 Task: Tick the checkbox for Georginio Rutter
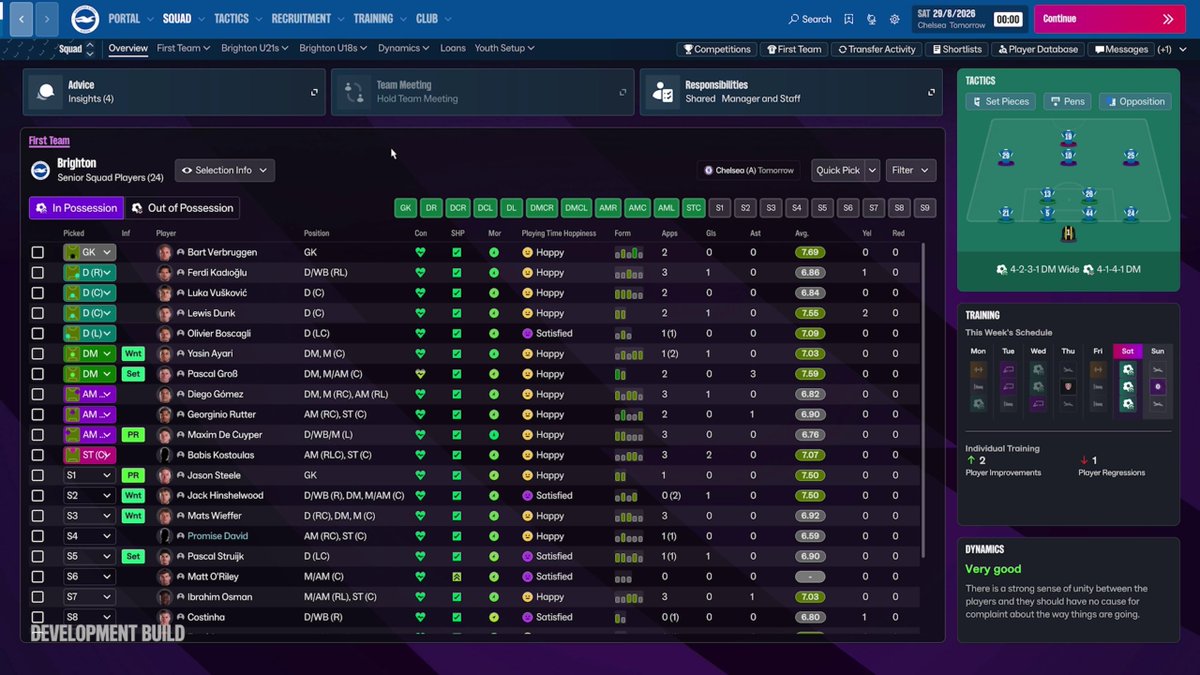[38, 414]
